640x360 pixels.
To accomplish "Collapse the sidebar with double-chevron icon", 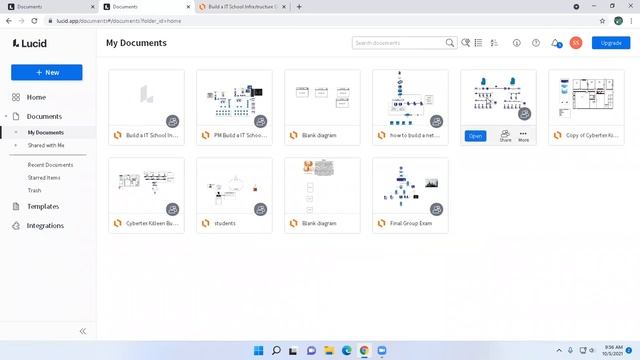I will coord(83,331).
